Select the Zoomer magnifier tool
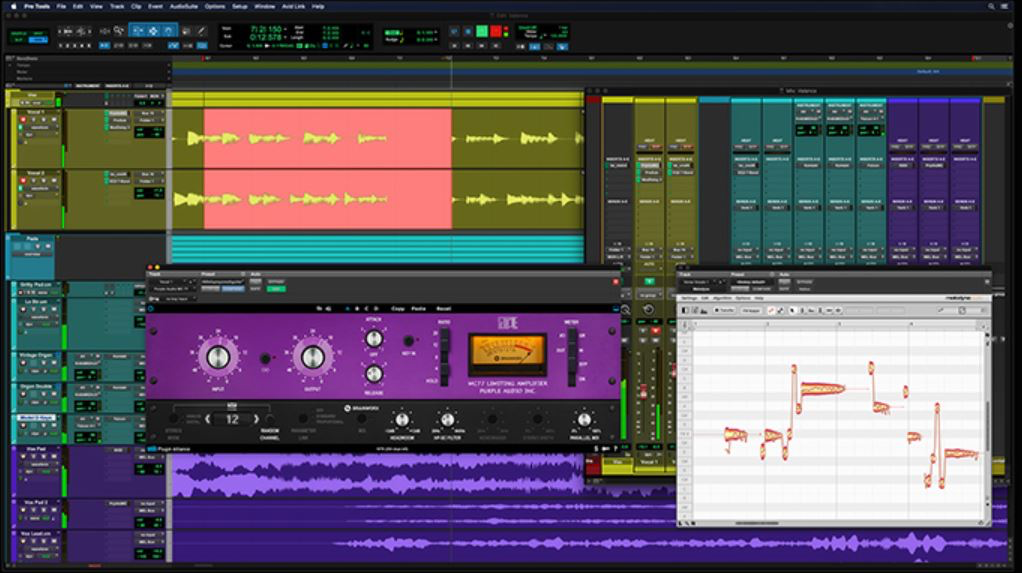 coord(119,31)
